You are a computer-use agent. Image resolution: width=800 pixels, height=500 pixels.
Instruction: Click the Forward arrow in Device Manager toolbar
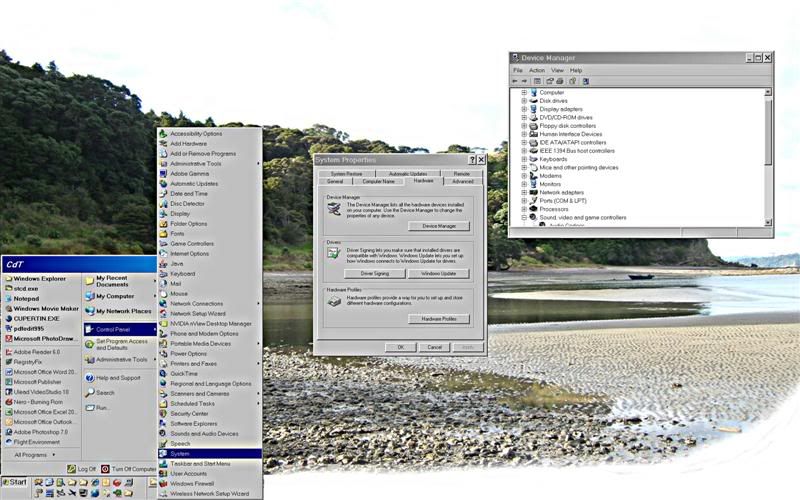524,81
